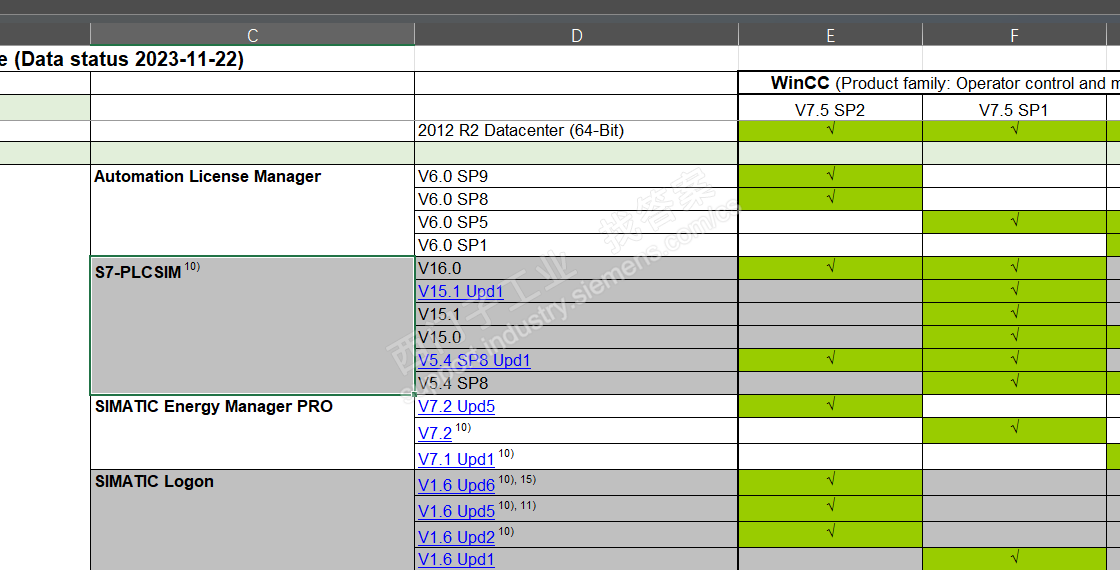Select the SIMATIC Logon cell
The width and height of the screenshot is (1120, 570).
pyautogui.click(x=252, y=520)
